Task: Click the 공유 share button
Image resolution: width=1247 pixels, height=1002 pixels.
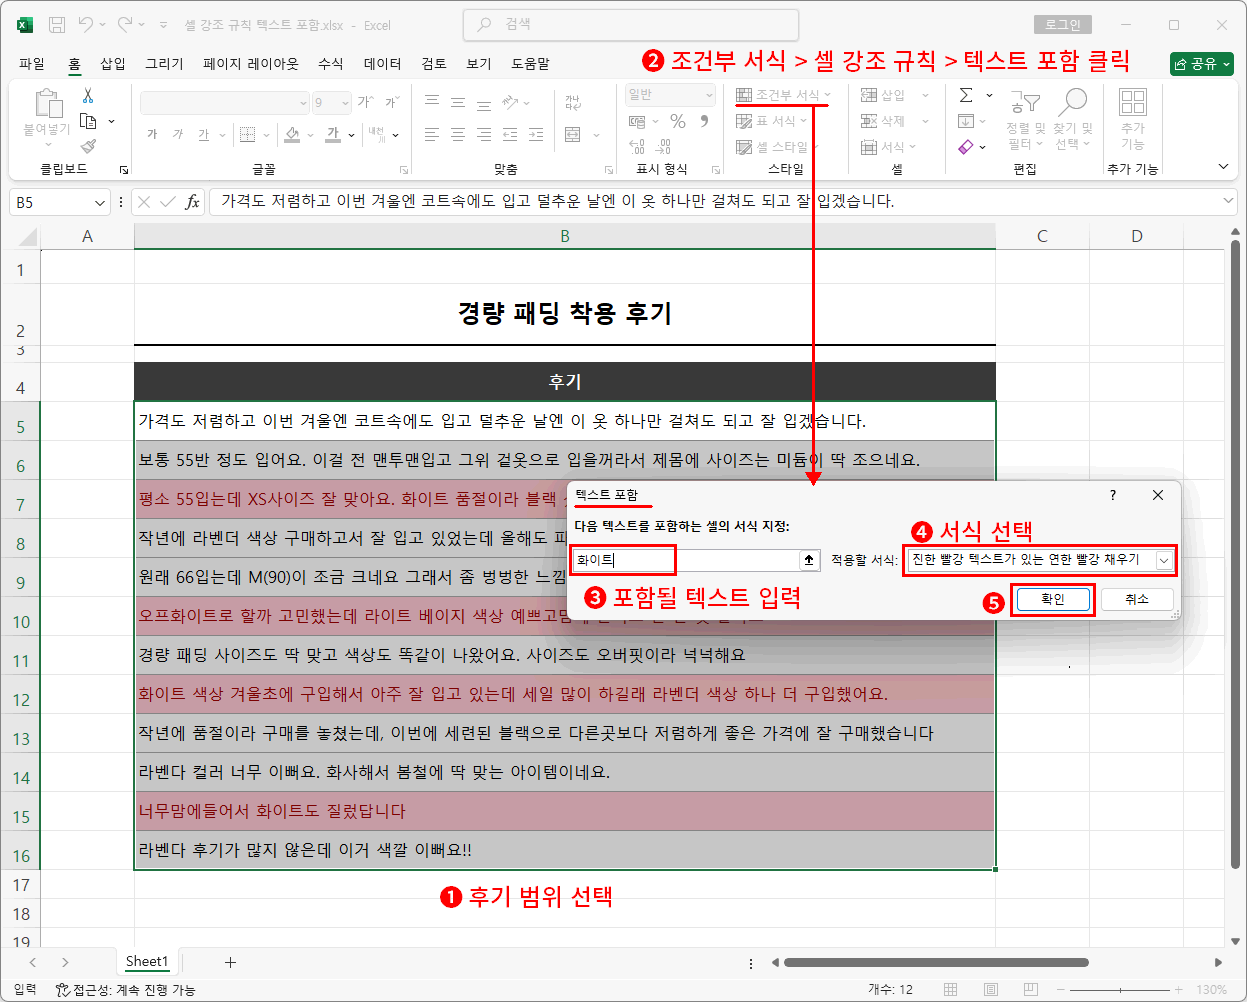Action: pyautogui.click(x=1202, y=63)
